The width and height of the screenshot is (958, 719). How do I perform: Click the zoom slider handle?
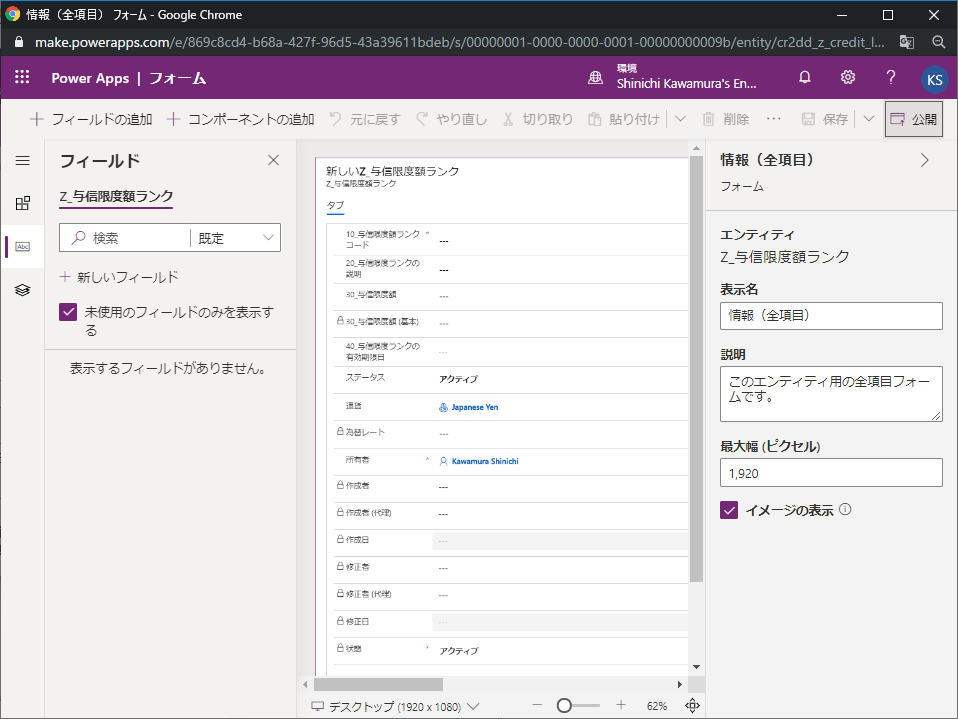pos(564,706)
